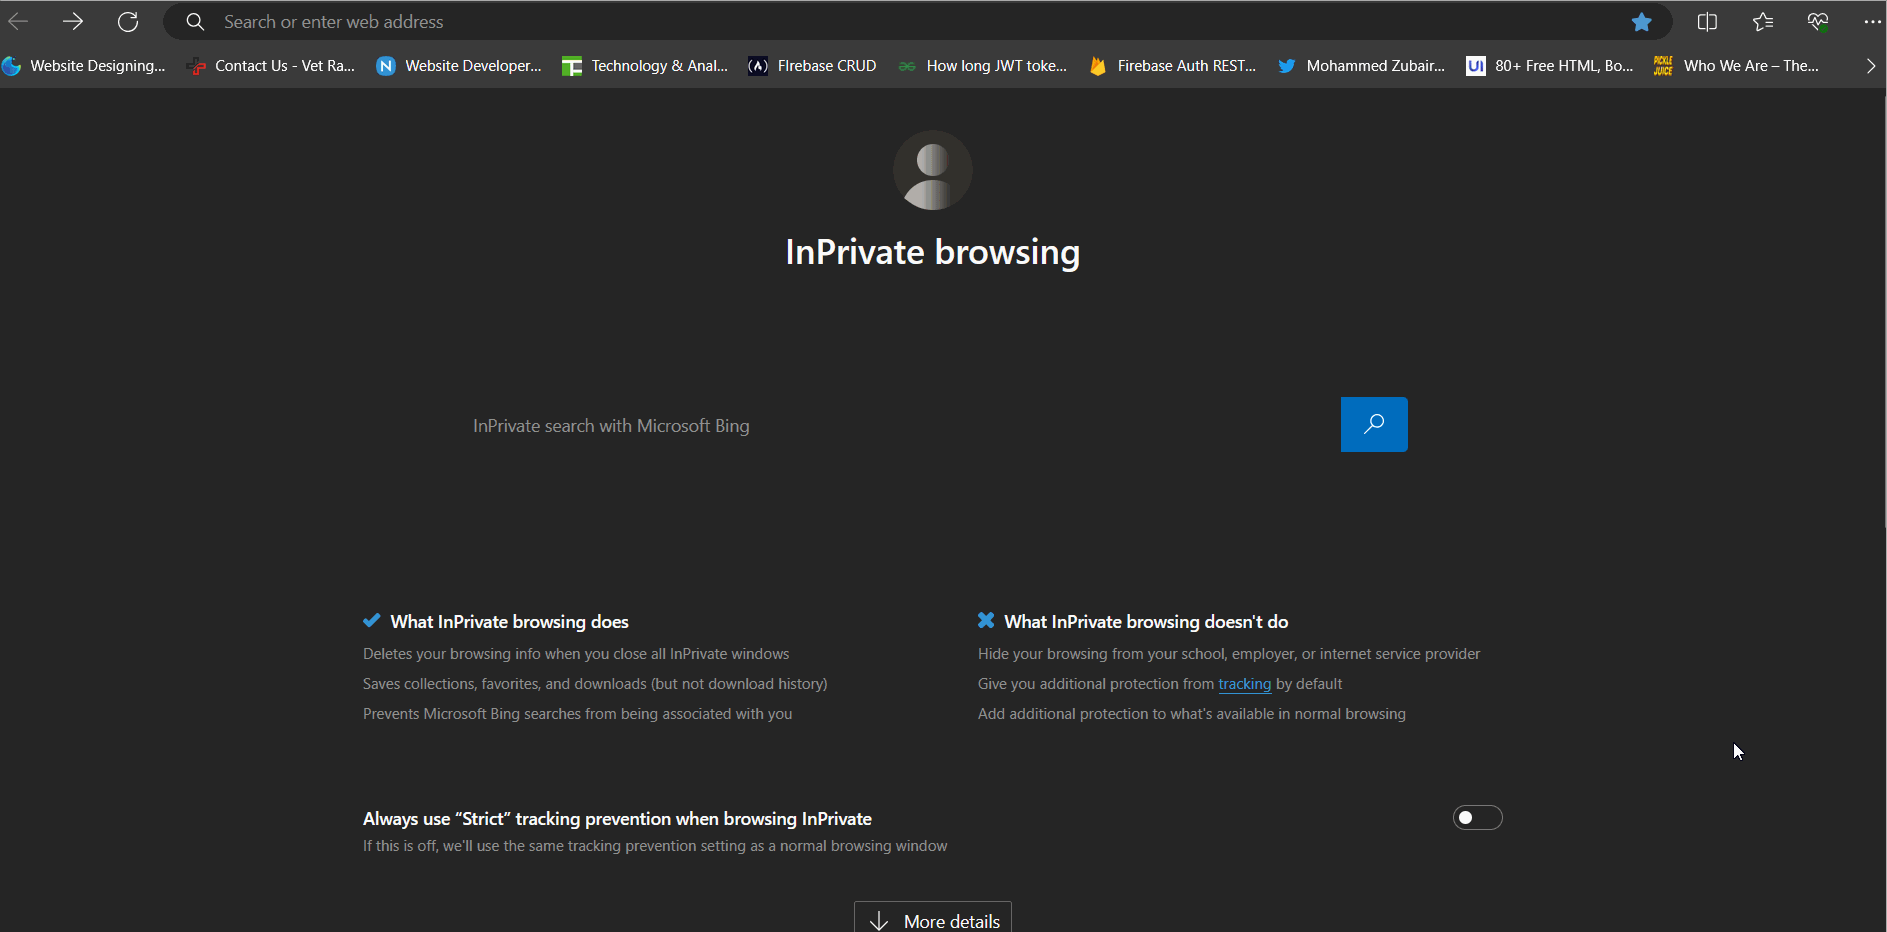Open the Favorites list icon
This screenshot has height=932, width=1887.
pos(1762,22)
